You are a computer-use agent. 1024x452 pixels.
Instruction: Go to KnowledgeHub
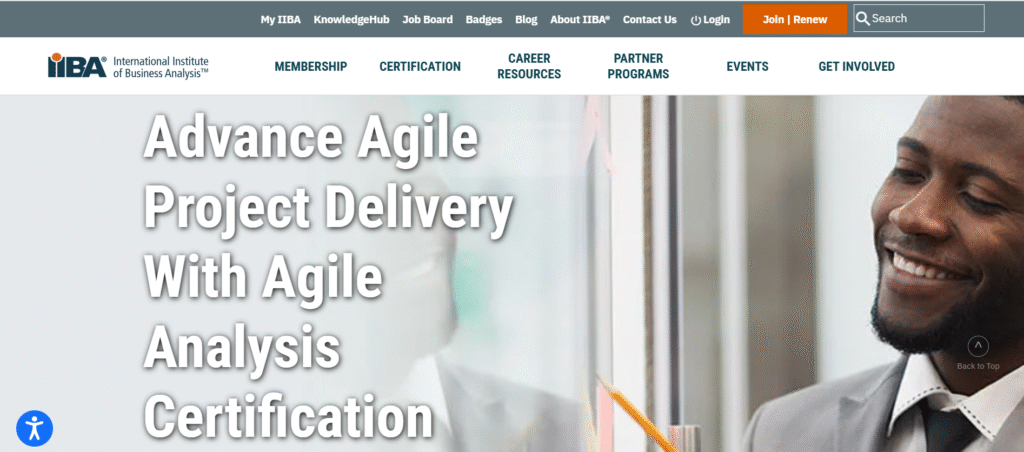351,20
